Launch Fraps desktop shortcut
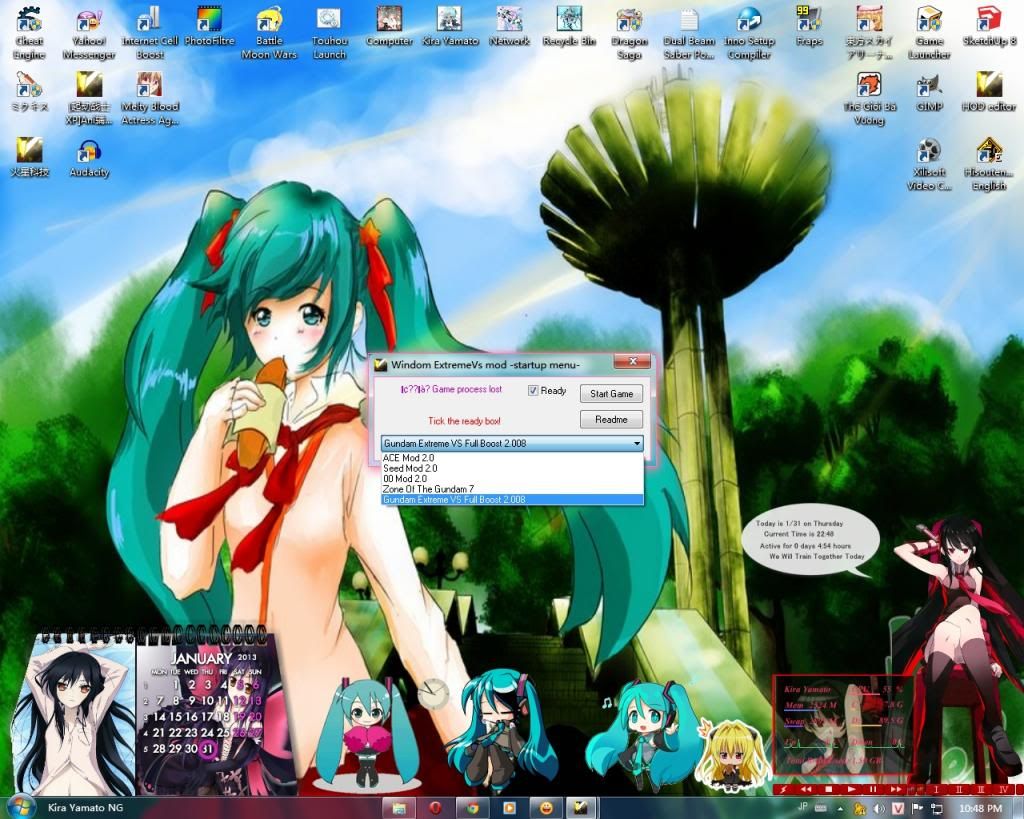The image size is (1024, 819). tap(809, 27)
